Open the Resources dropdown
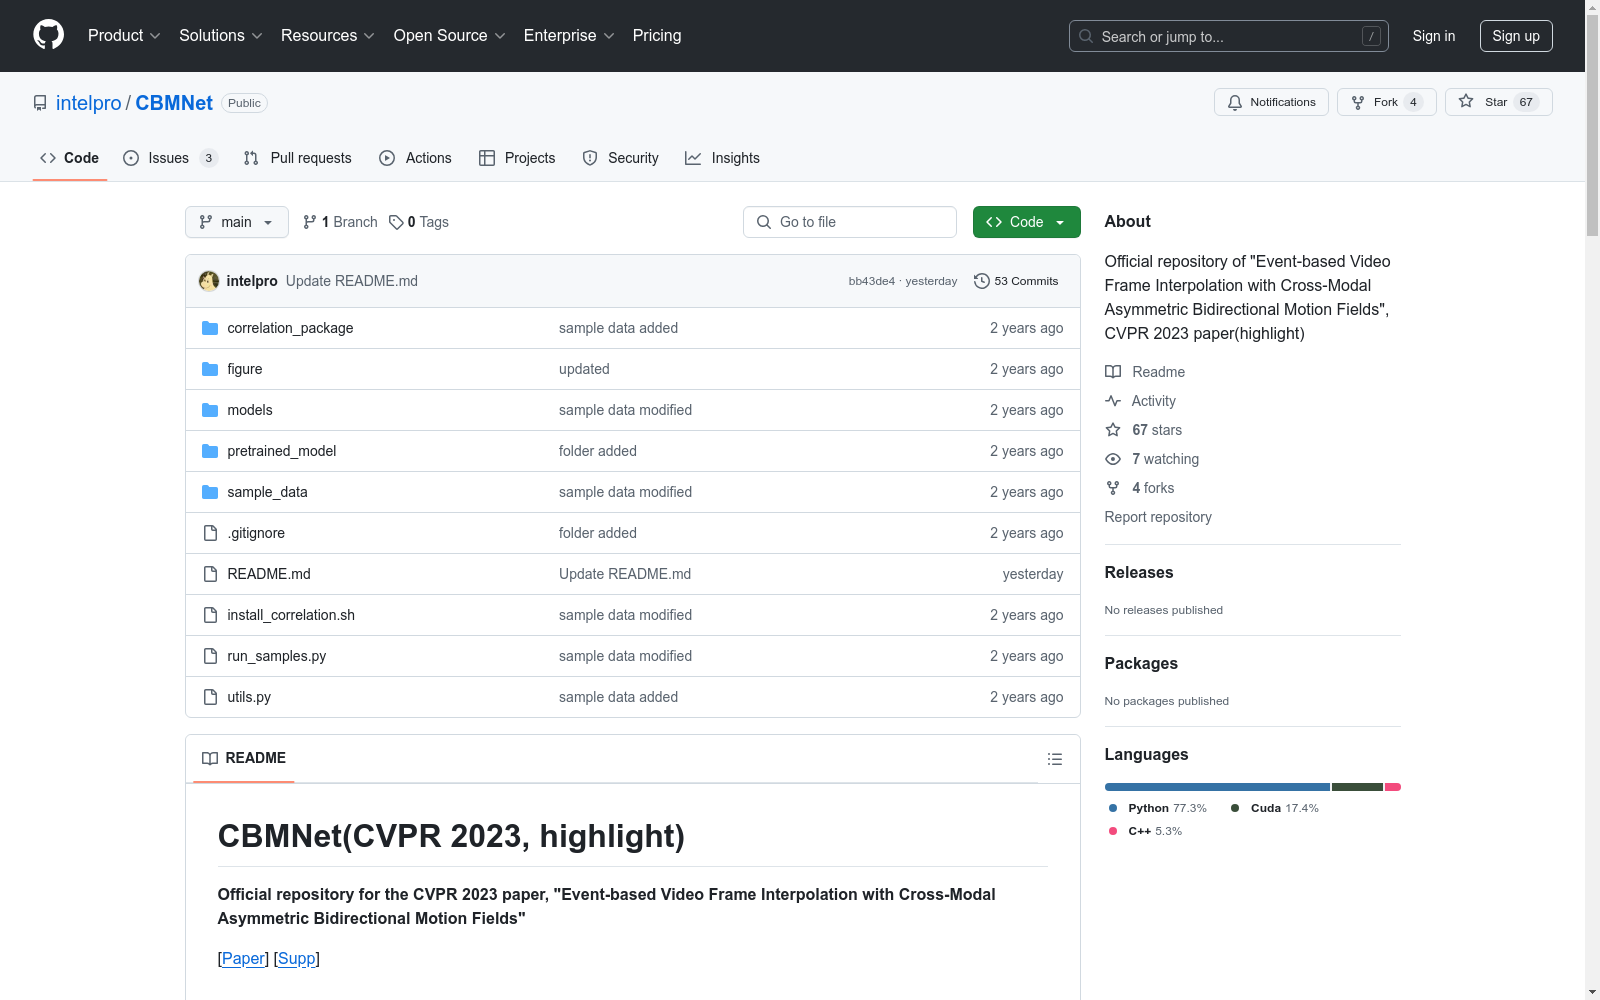The height and width of the screenshot is (1000, 1600). [x=328, y=36]
